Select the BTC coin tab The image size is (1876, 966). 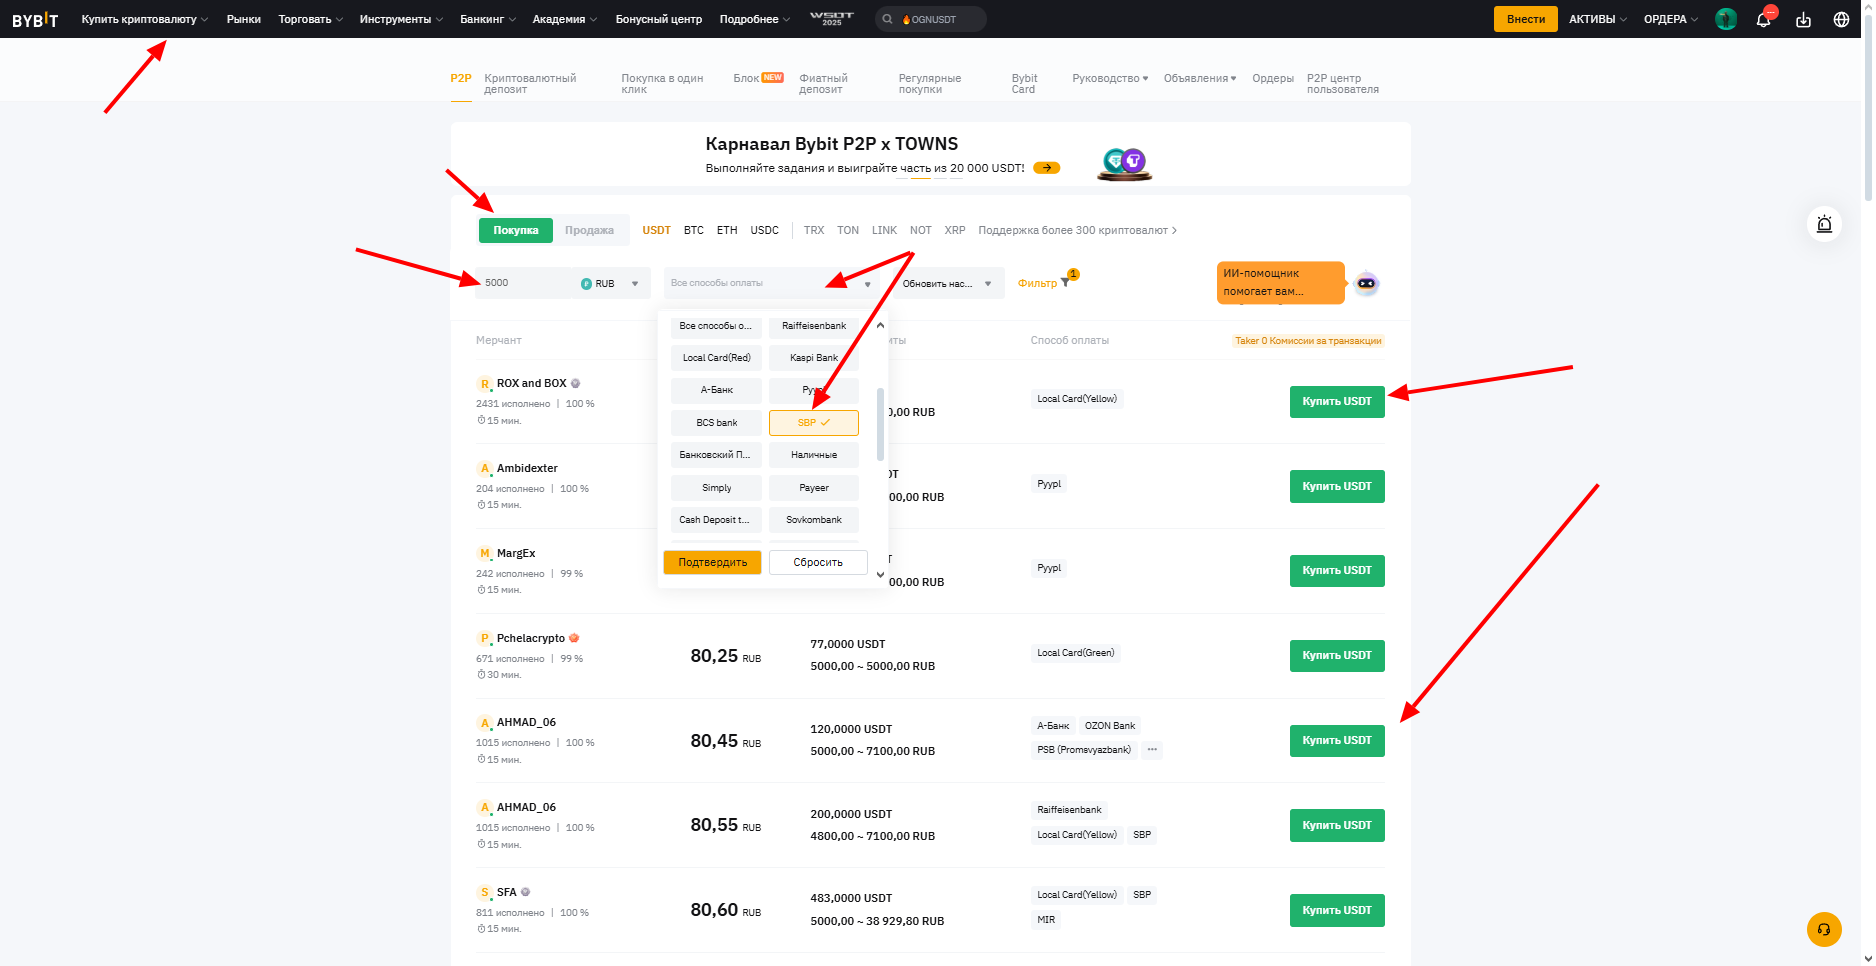[694, 230]
